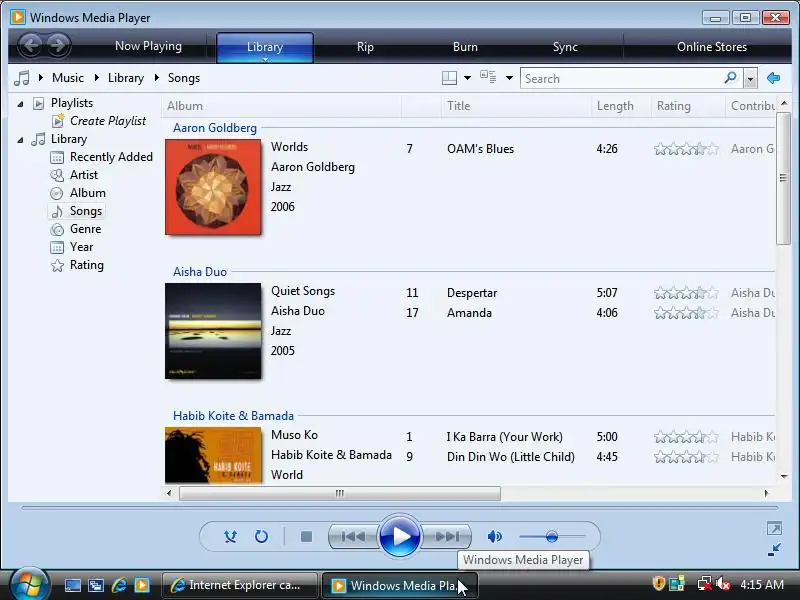
Task: Click the Previous track button
Action: [353, 536]
